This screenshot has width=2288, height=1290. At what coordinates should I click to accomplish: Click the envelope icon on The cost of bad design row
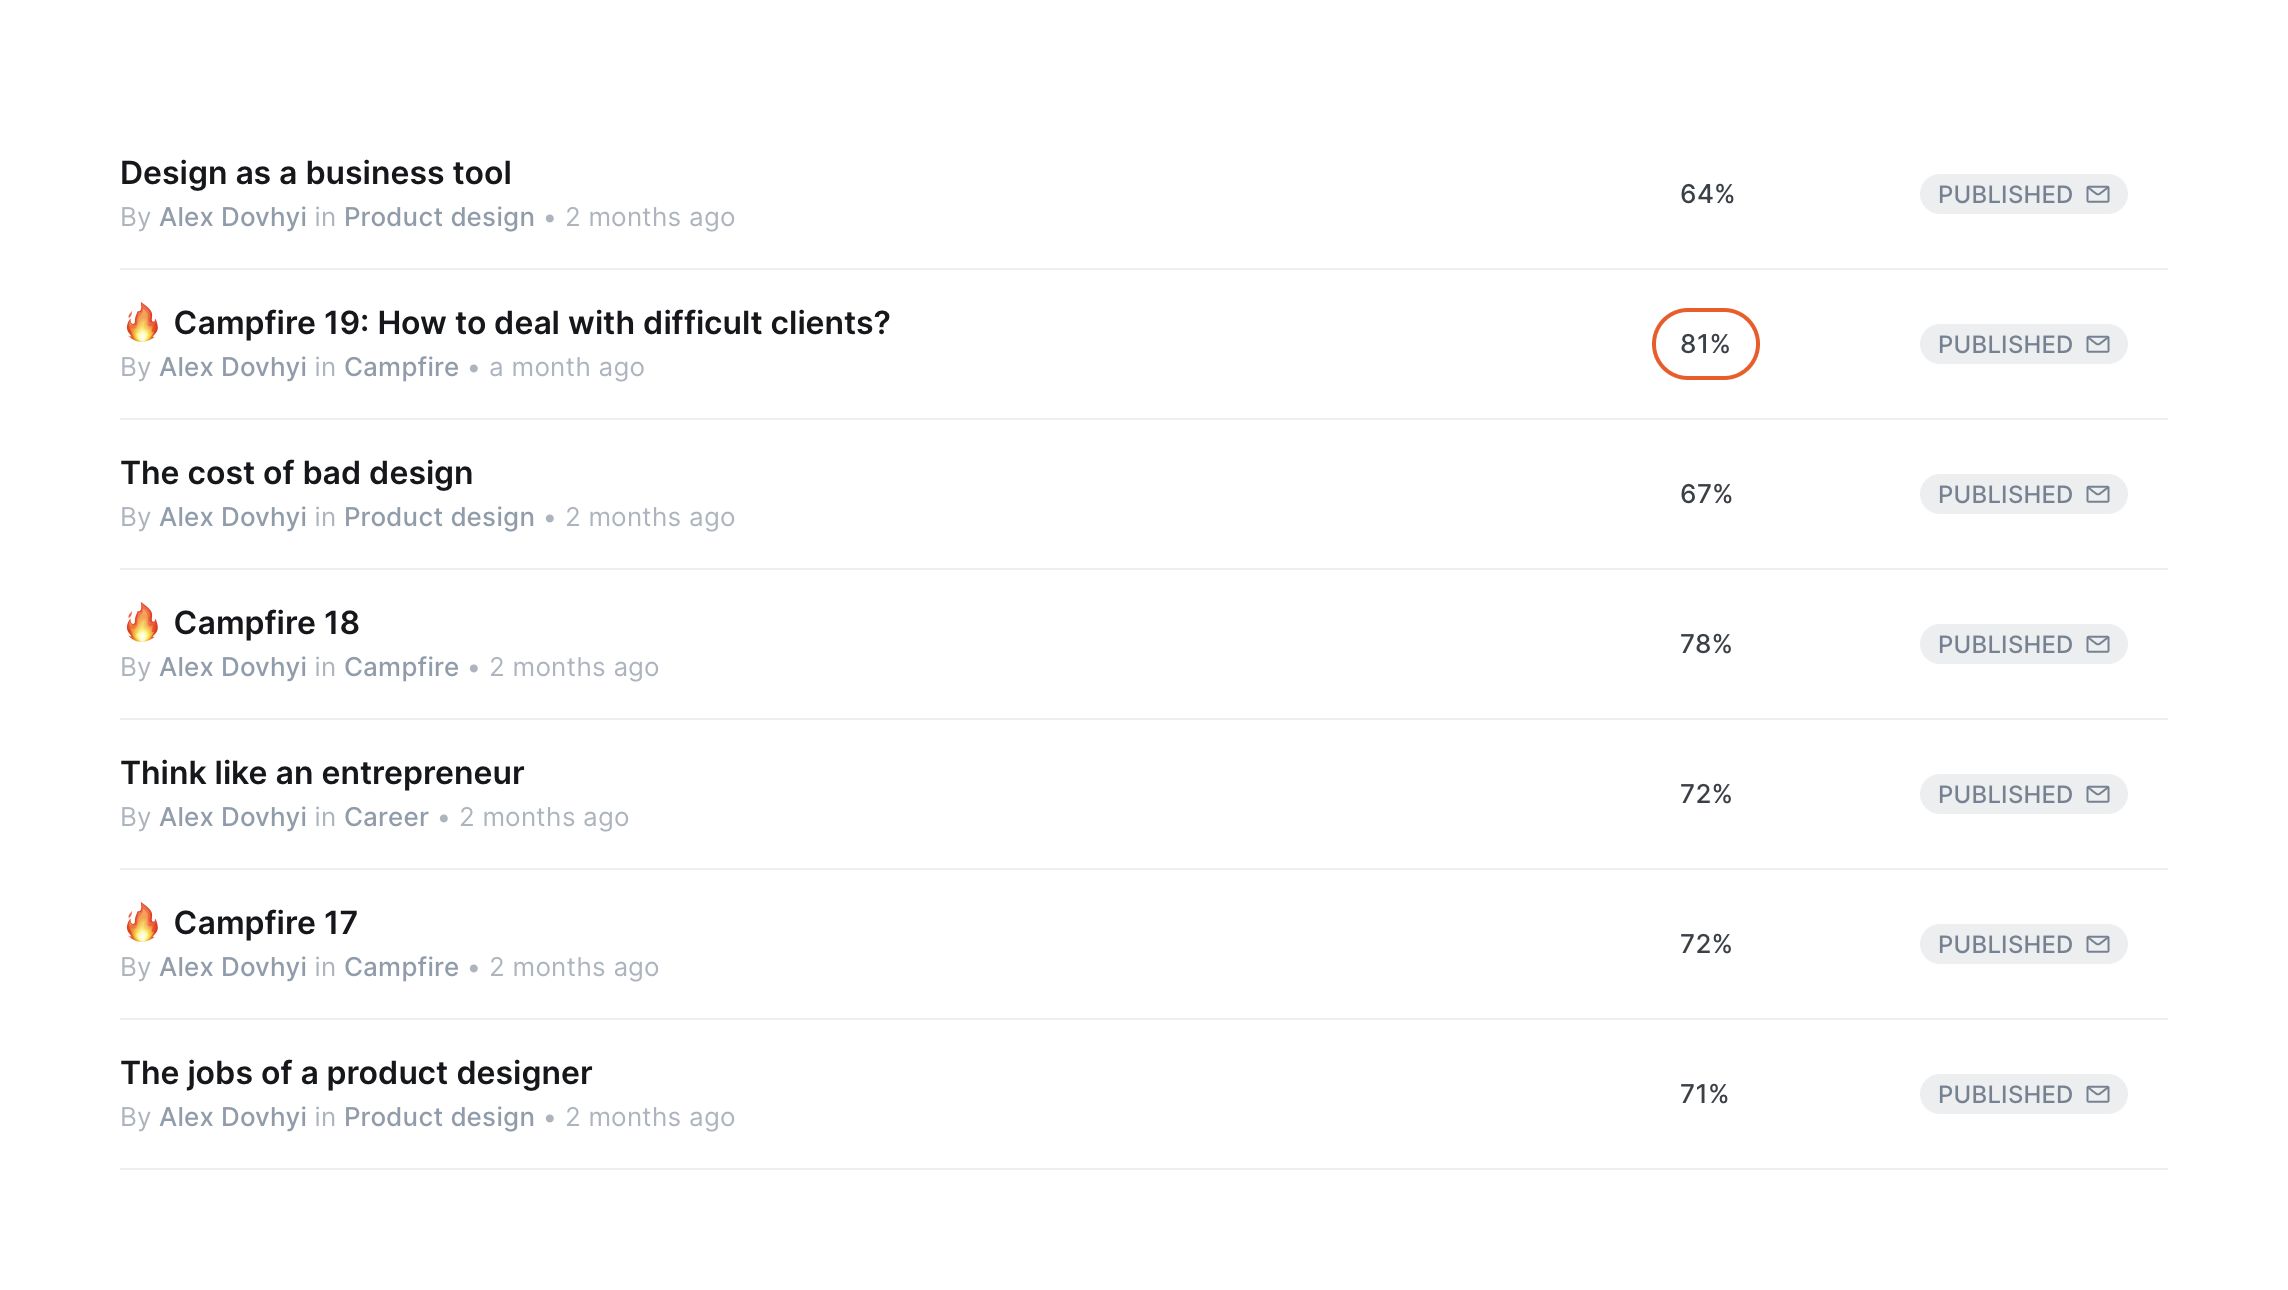click(x=2098, y=494)
